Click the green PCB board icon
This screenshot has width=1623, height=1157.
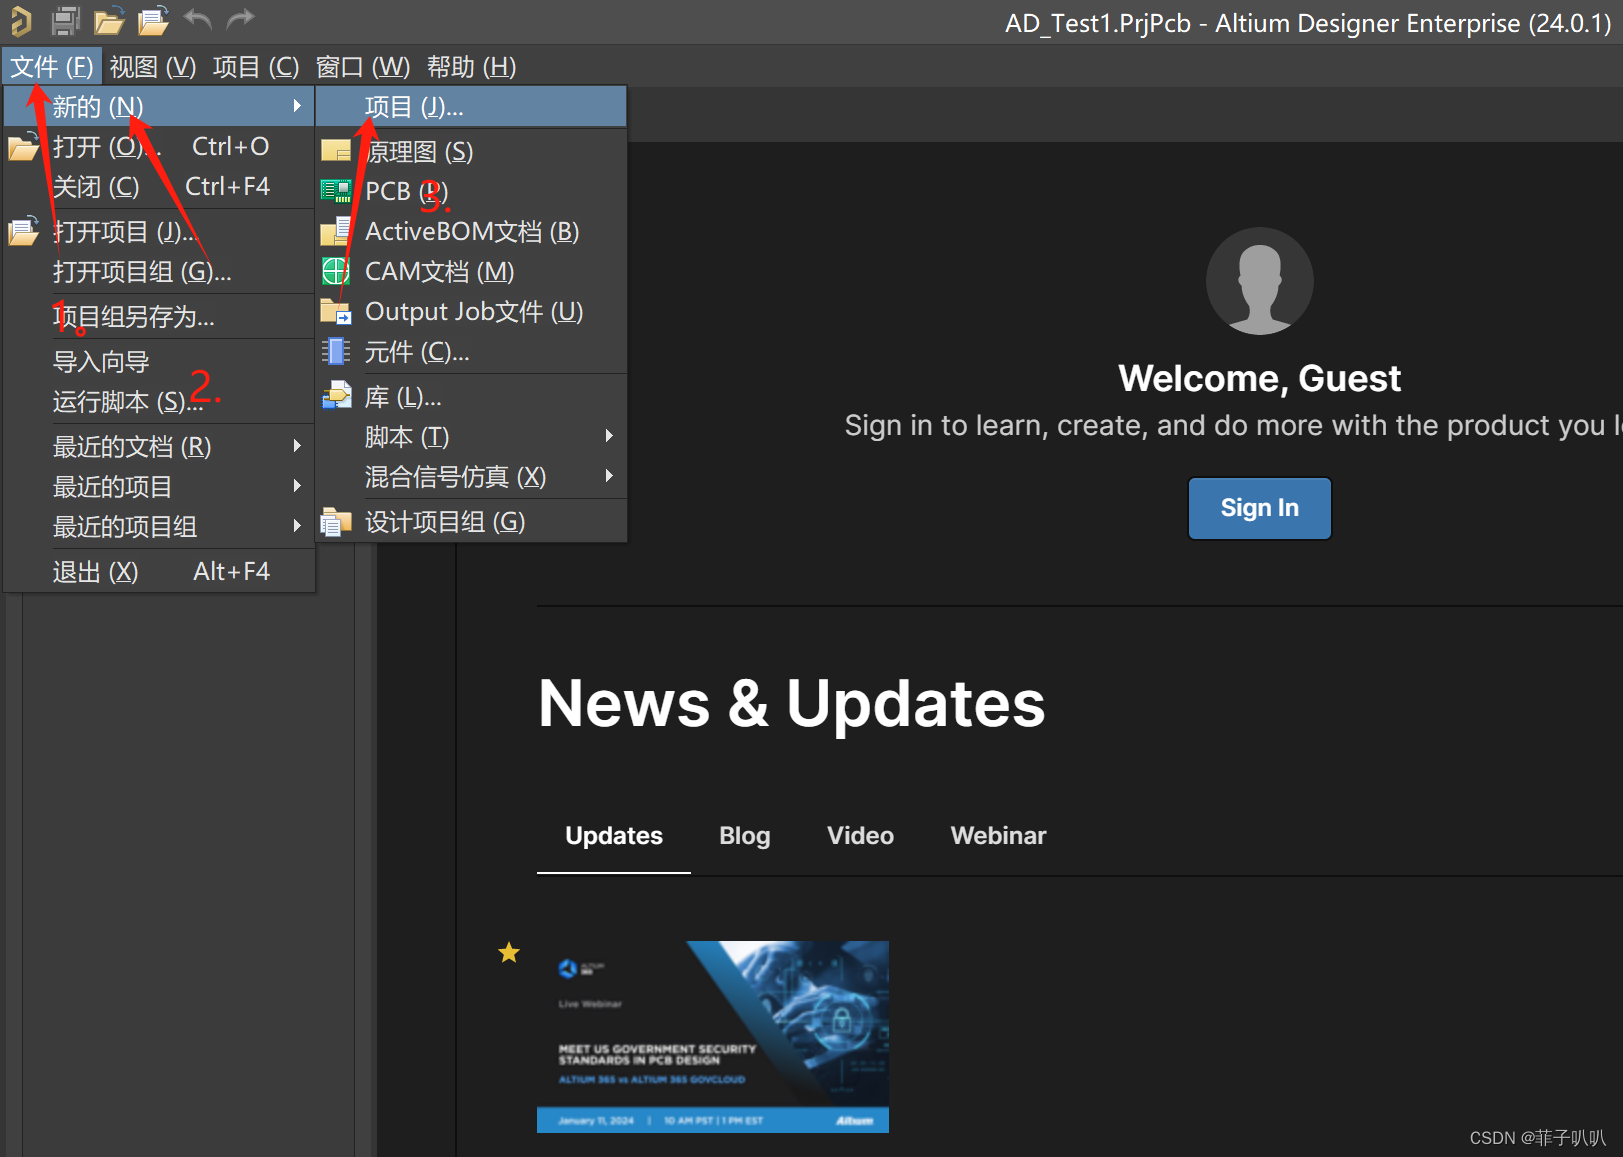coord(335,190)
